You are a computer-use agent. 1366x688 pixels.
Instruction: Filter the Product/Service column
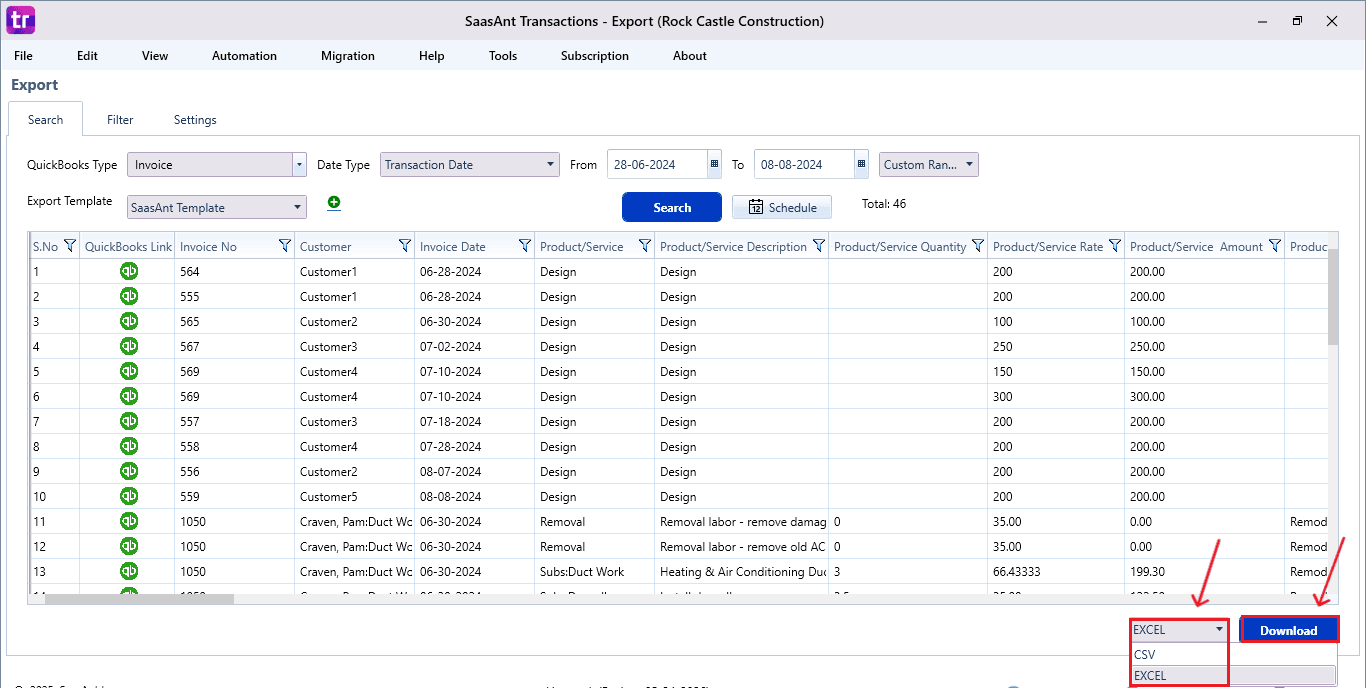point(645,246)
